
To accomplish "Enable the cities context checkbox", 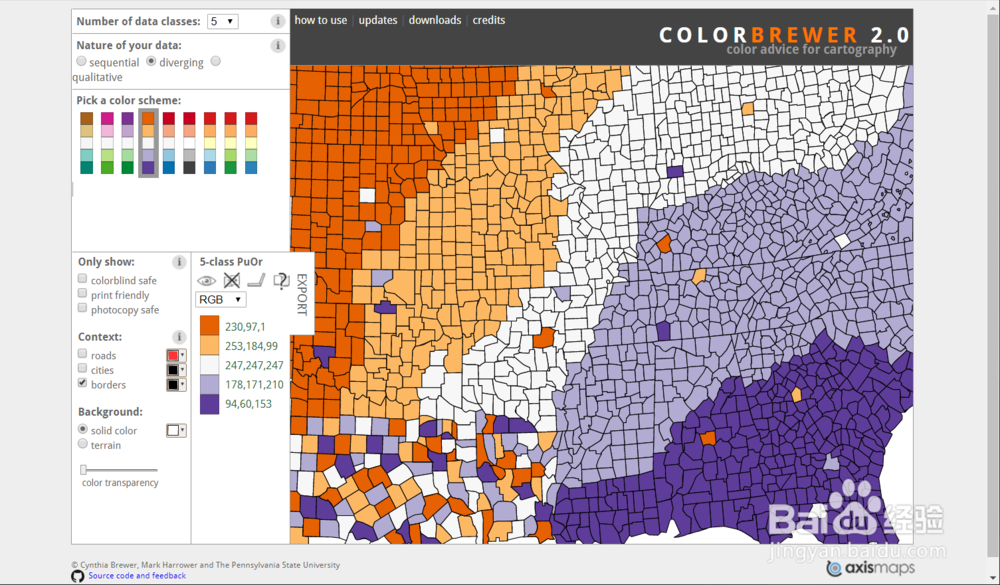I will 82,369.
